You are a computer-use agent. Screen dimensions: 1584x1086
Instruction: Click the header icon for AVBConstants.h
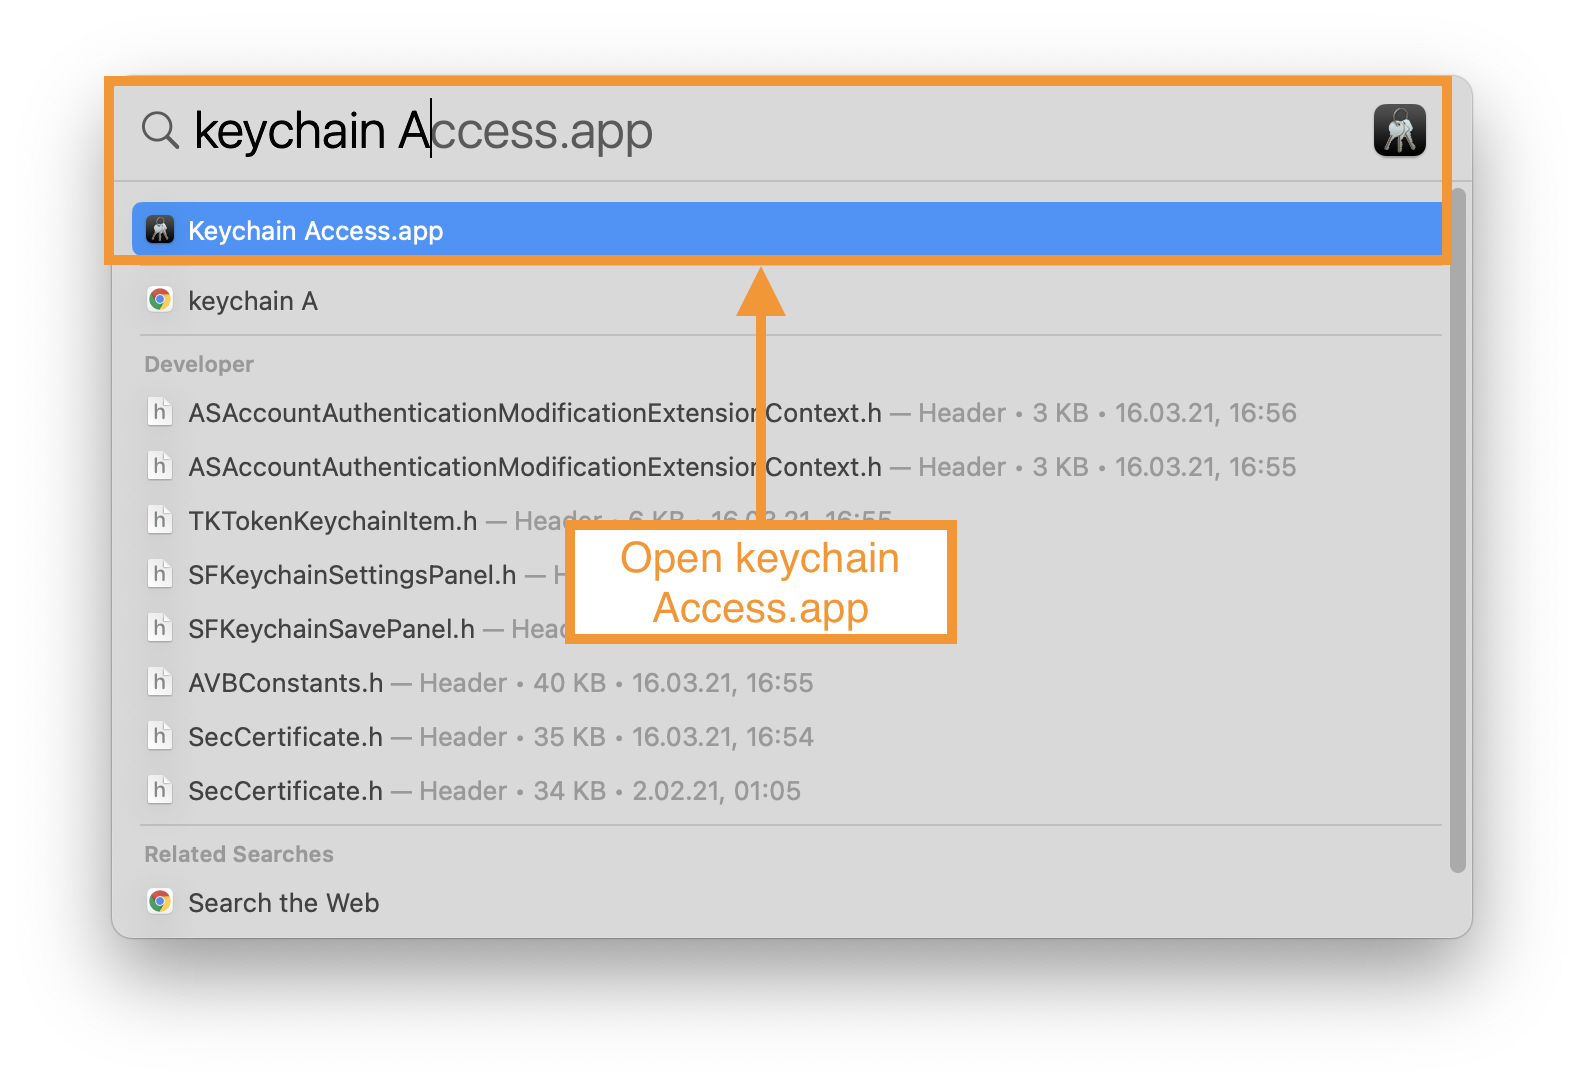(x=161, y=682)
